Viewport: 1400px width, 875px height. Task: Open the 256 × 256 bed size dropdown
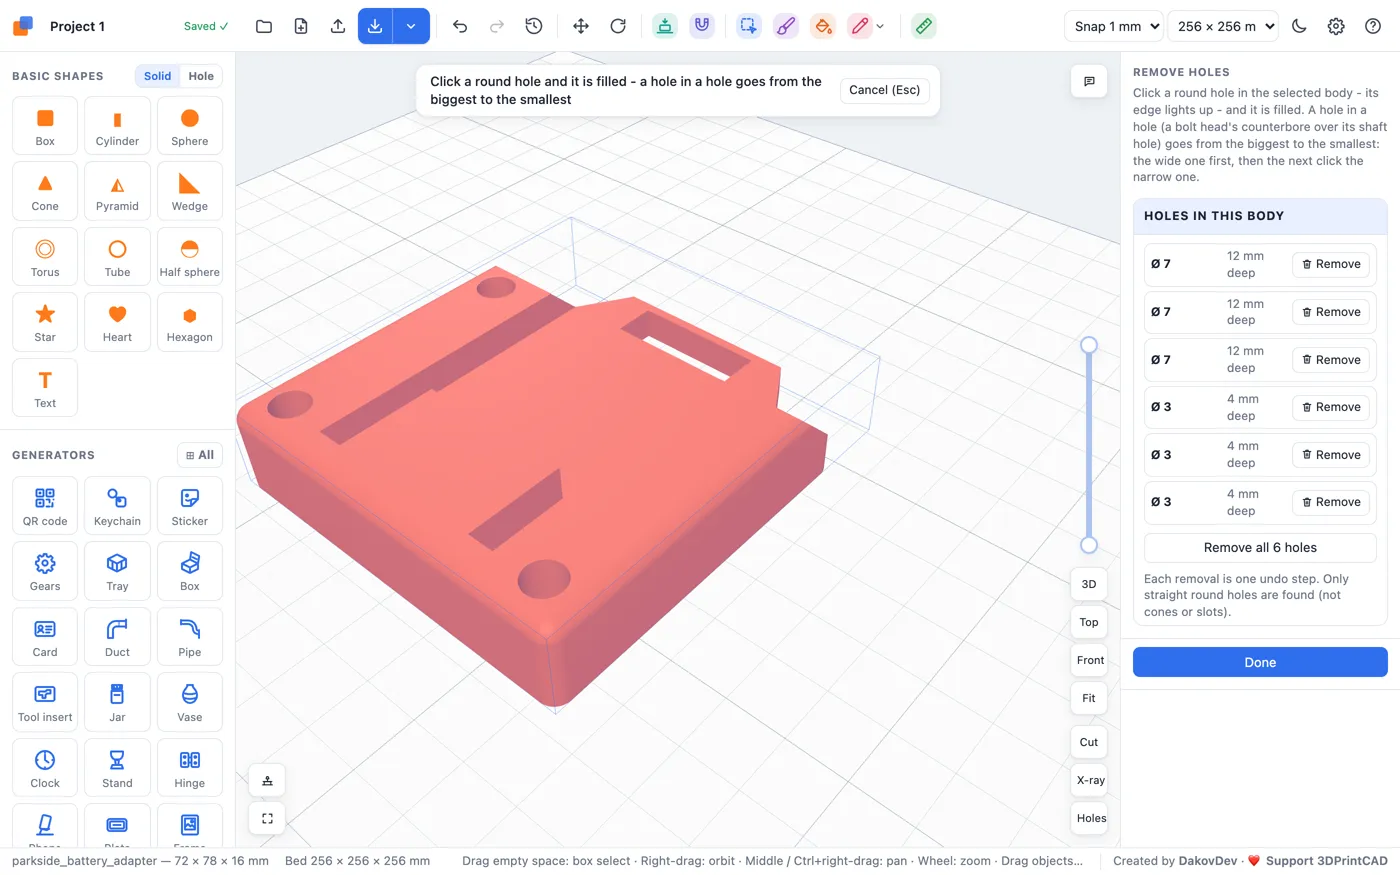1223,26
